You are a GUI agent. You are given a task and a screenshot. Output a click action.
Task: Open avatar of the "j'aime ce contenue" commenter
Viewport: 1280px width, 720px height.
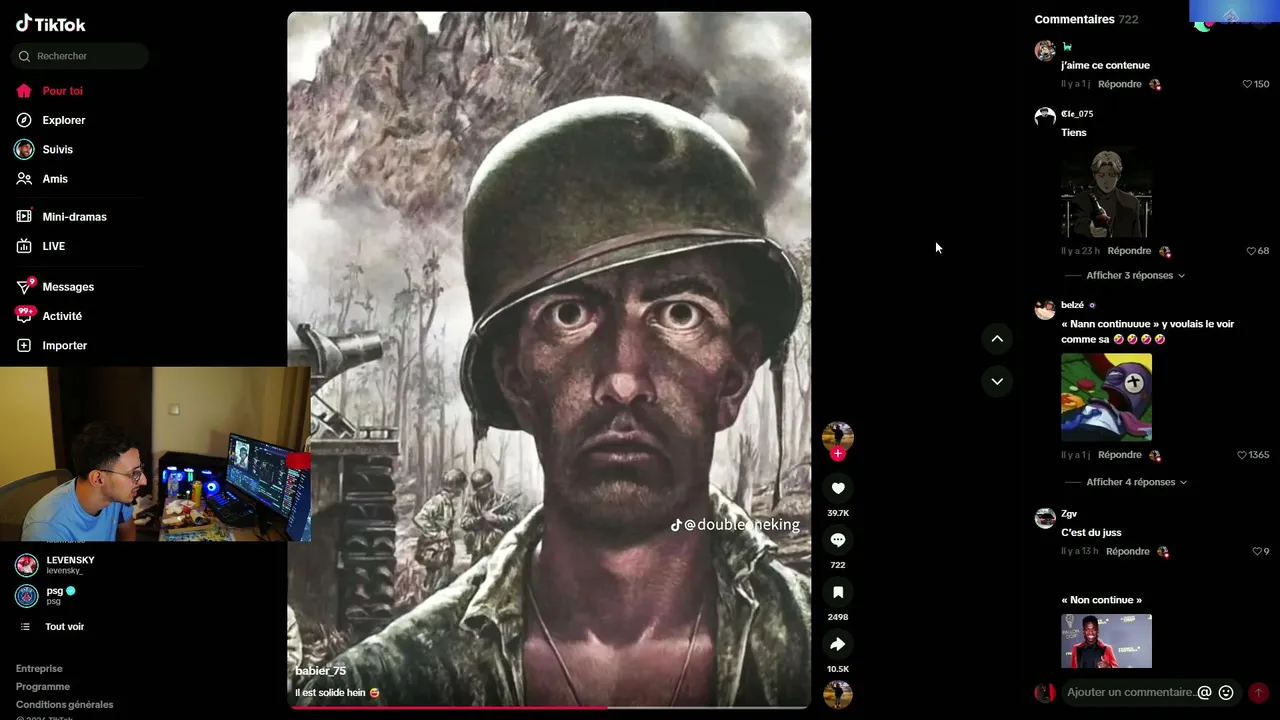coord(1045,50)
